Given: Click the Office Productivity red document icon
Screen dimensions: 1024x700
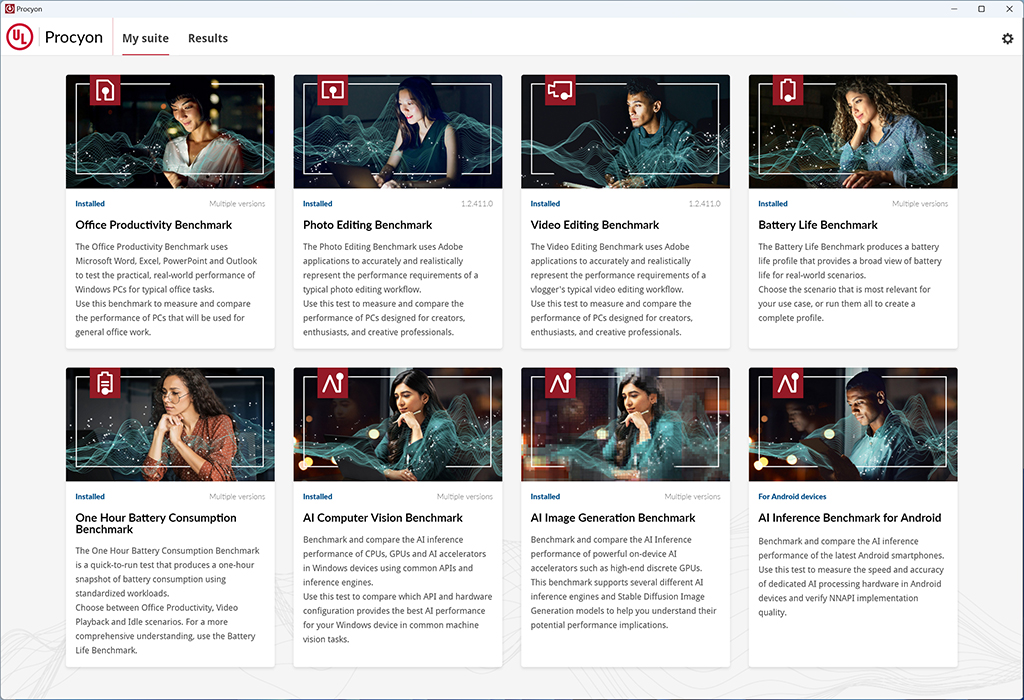Looking at the screenshot, I should (x=105, y=89).
